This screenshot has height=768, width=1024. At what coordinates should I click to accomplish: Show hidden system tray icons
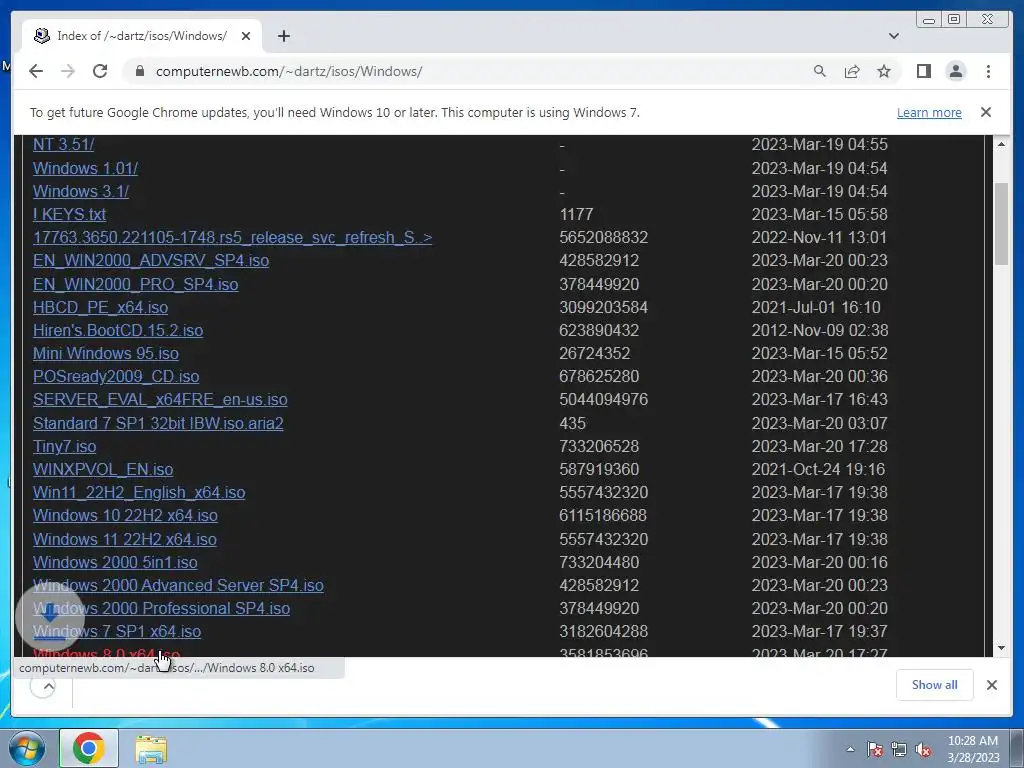point(850,749)
